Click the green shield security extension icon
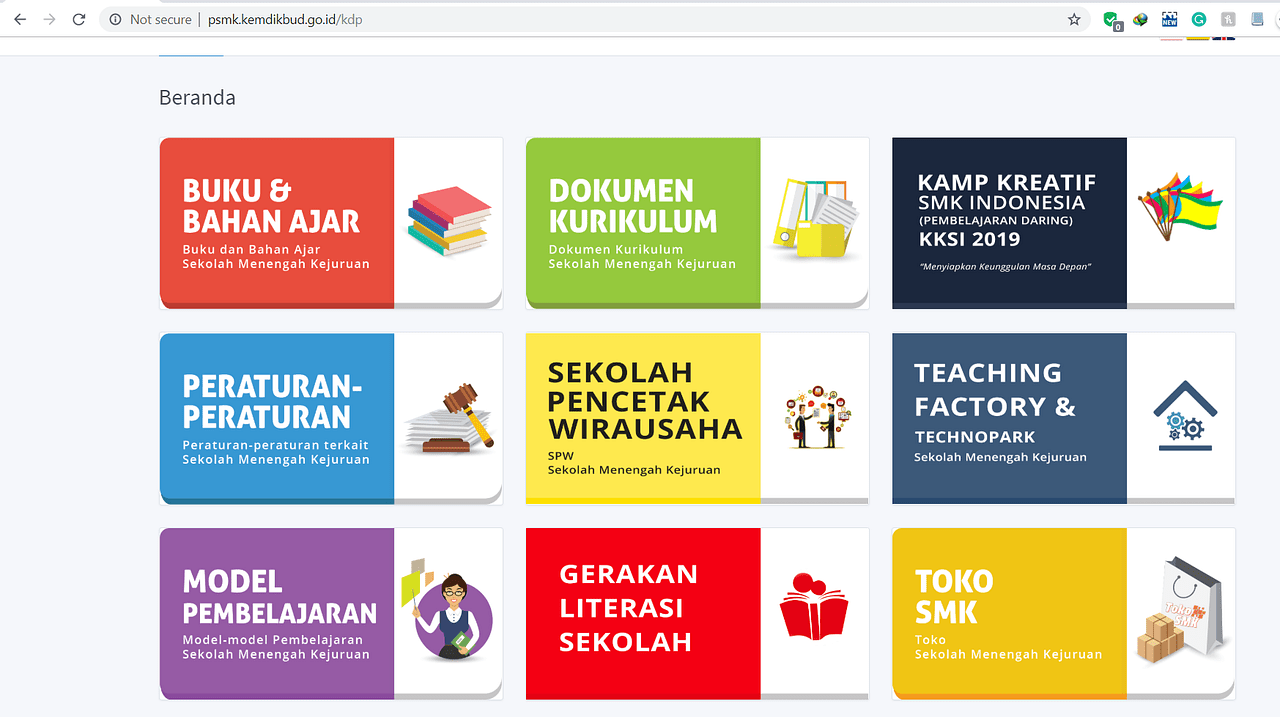The height and width of the screenshot is (717, 1280). [1110, 19]
